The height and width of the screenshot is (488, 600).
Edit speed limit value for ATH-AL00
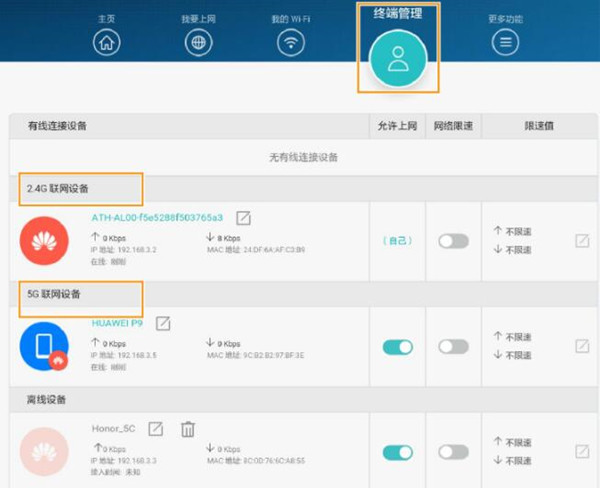[x=582, y=241]
